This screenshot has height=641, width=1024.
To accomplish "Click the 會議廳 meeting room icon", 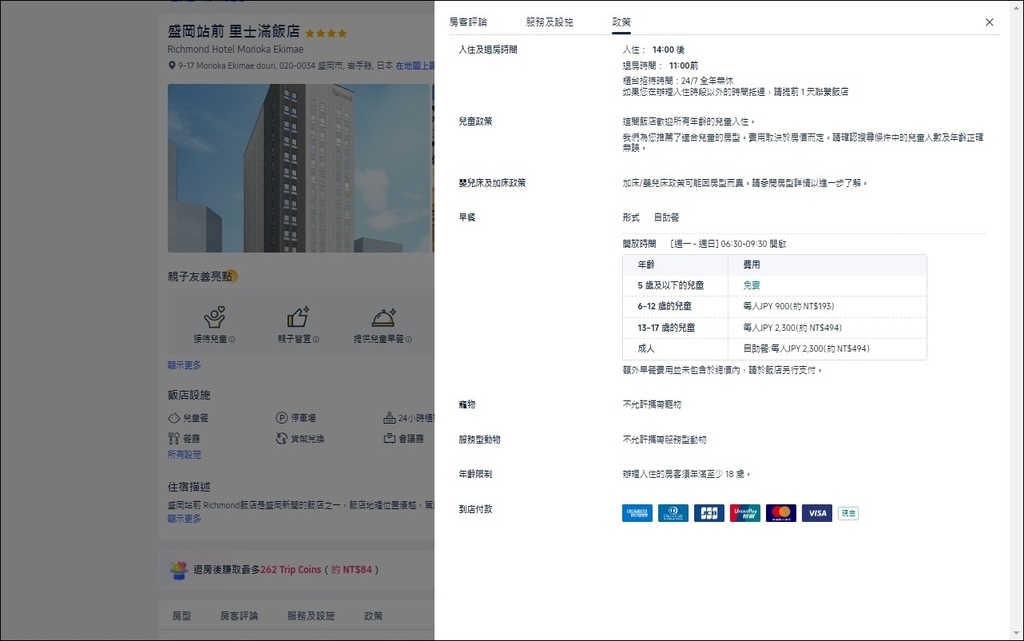I will tap(389, 439).
